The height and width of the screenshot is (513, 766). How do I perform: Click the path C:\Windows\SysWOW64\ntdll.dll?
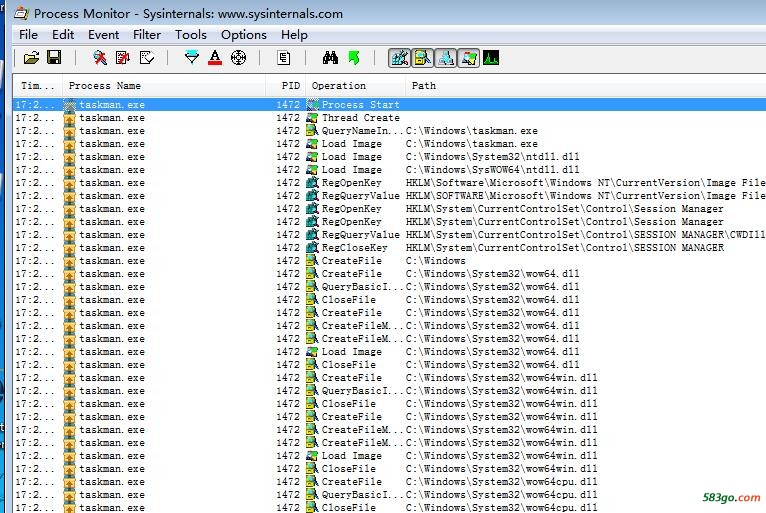pyautogui.click(x=492, y=170)
